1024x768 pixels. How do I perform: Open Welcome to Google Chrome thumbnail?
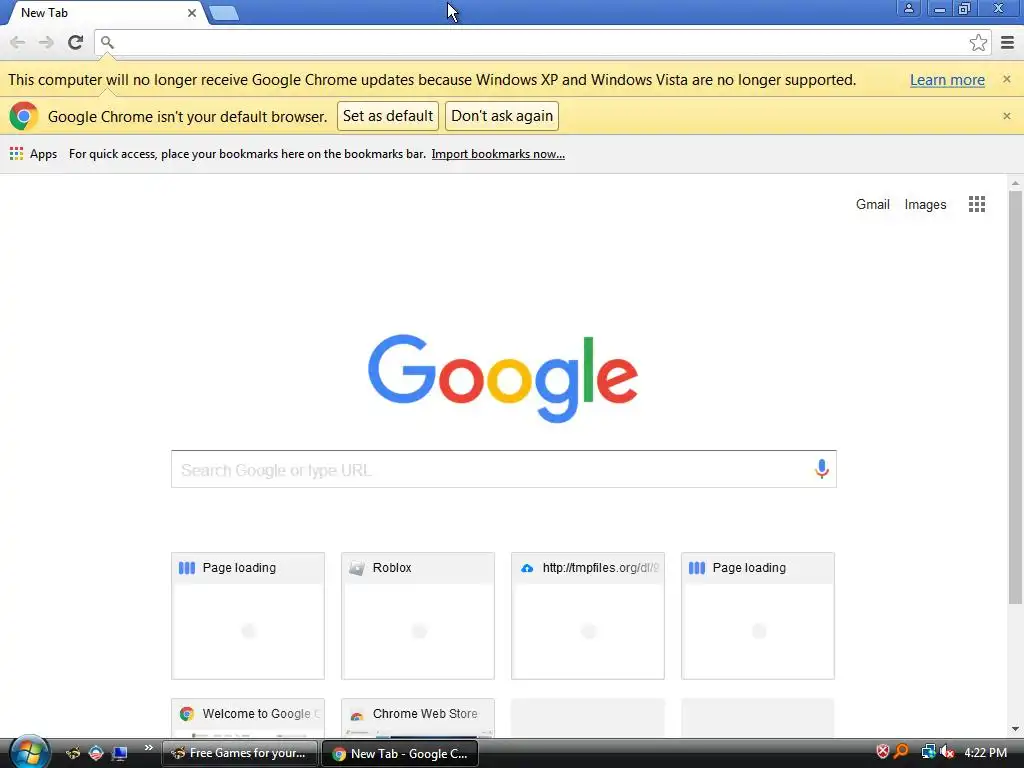click(248, 718)
